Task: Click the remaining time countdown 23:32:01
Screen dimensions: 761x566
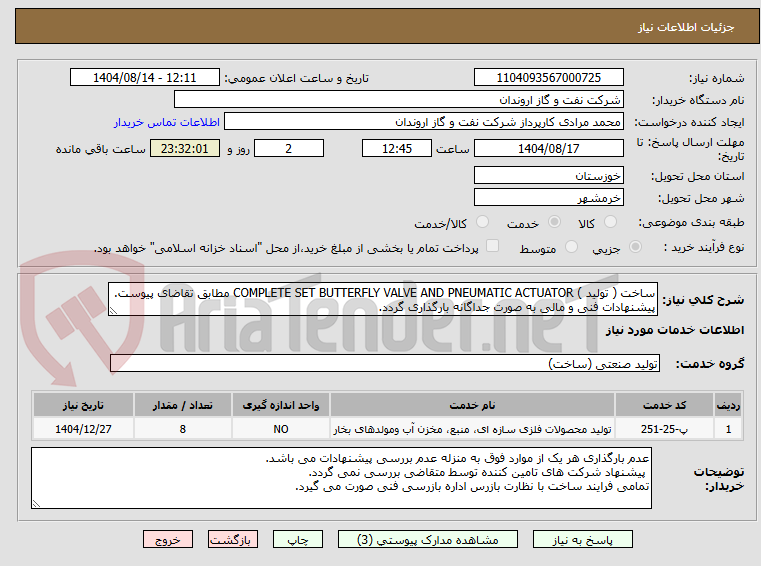Action: [184, 148]
